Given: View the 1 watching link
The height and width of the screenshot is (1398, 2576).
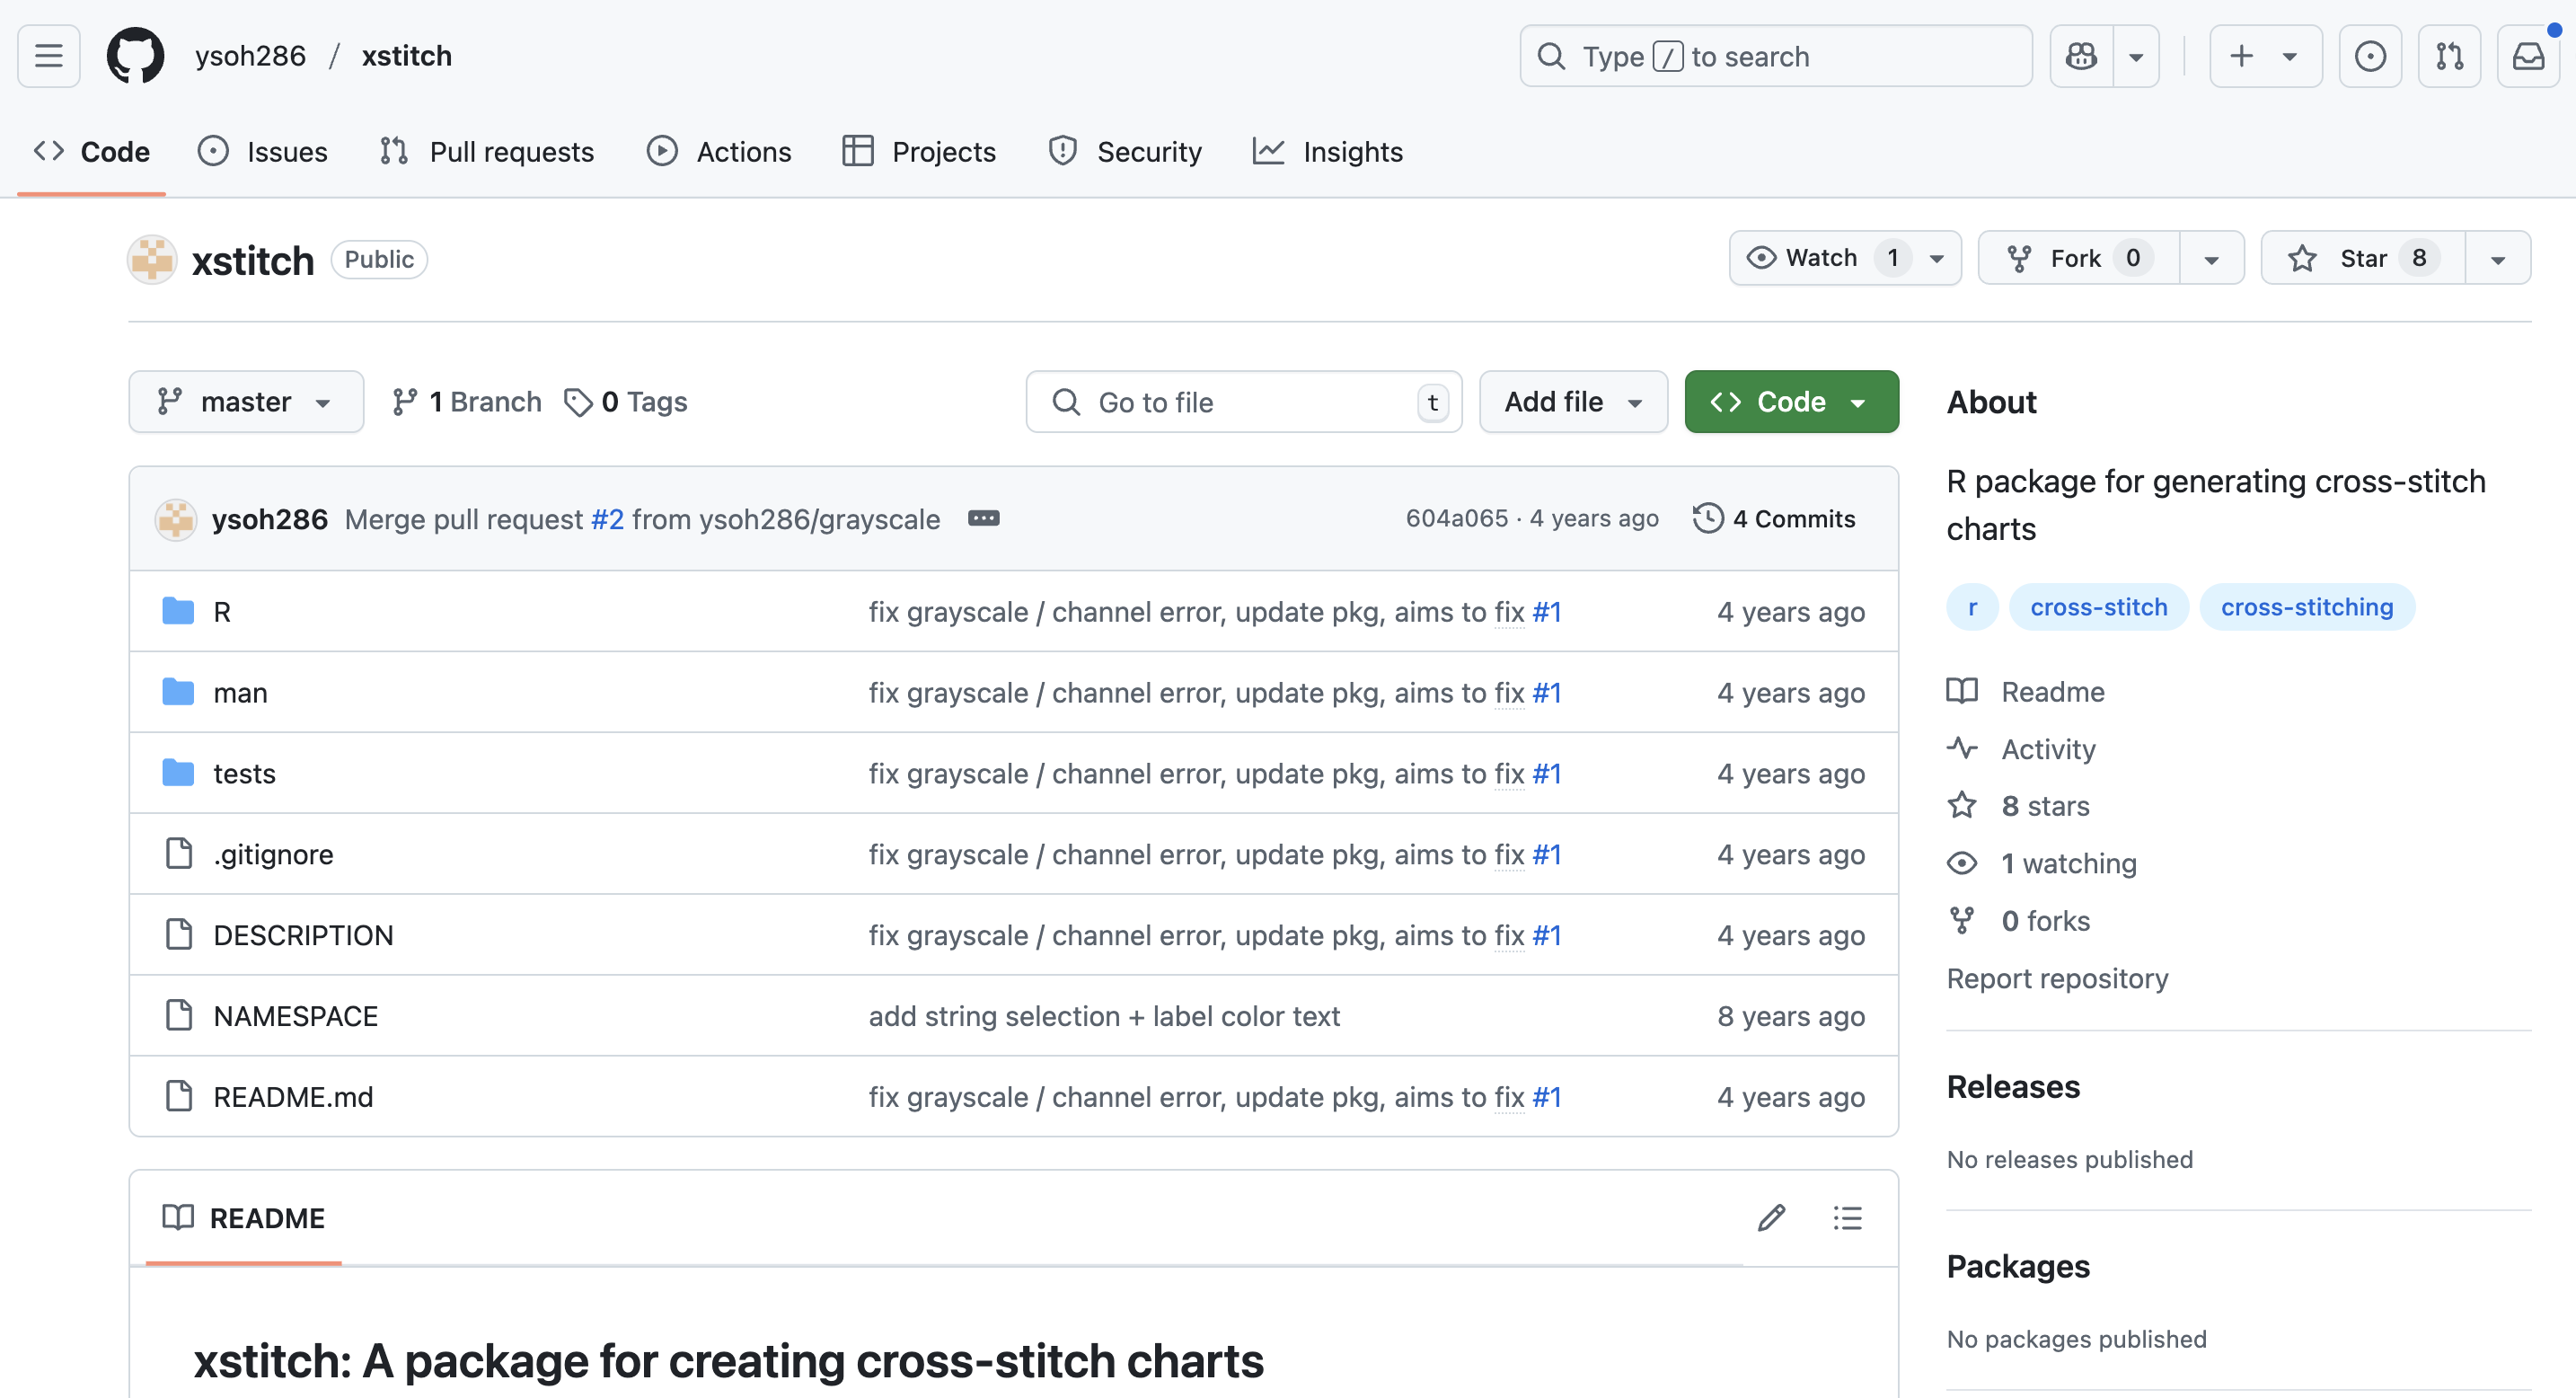Looking at the screenshot, I should [2041, 863].
